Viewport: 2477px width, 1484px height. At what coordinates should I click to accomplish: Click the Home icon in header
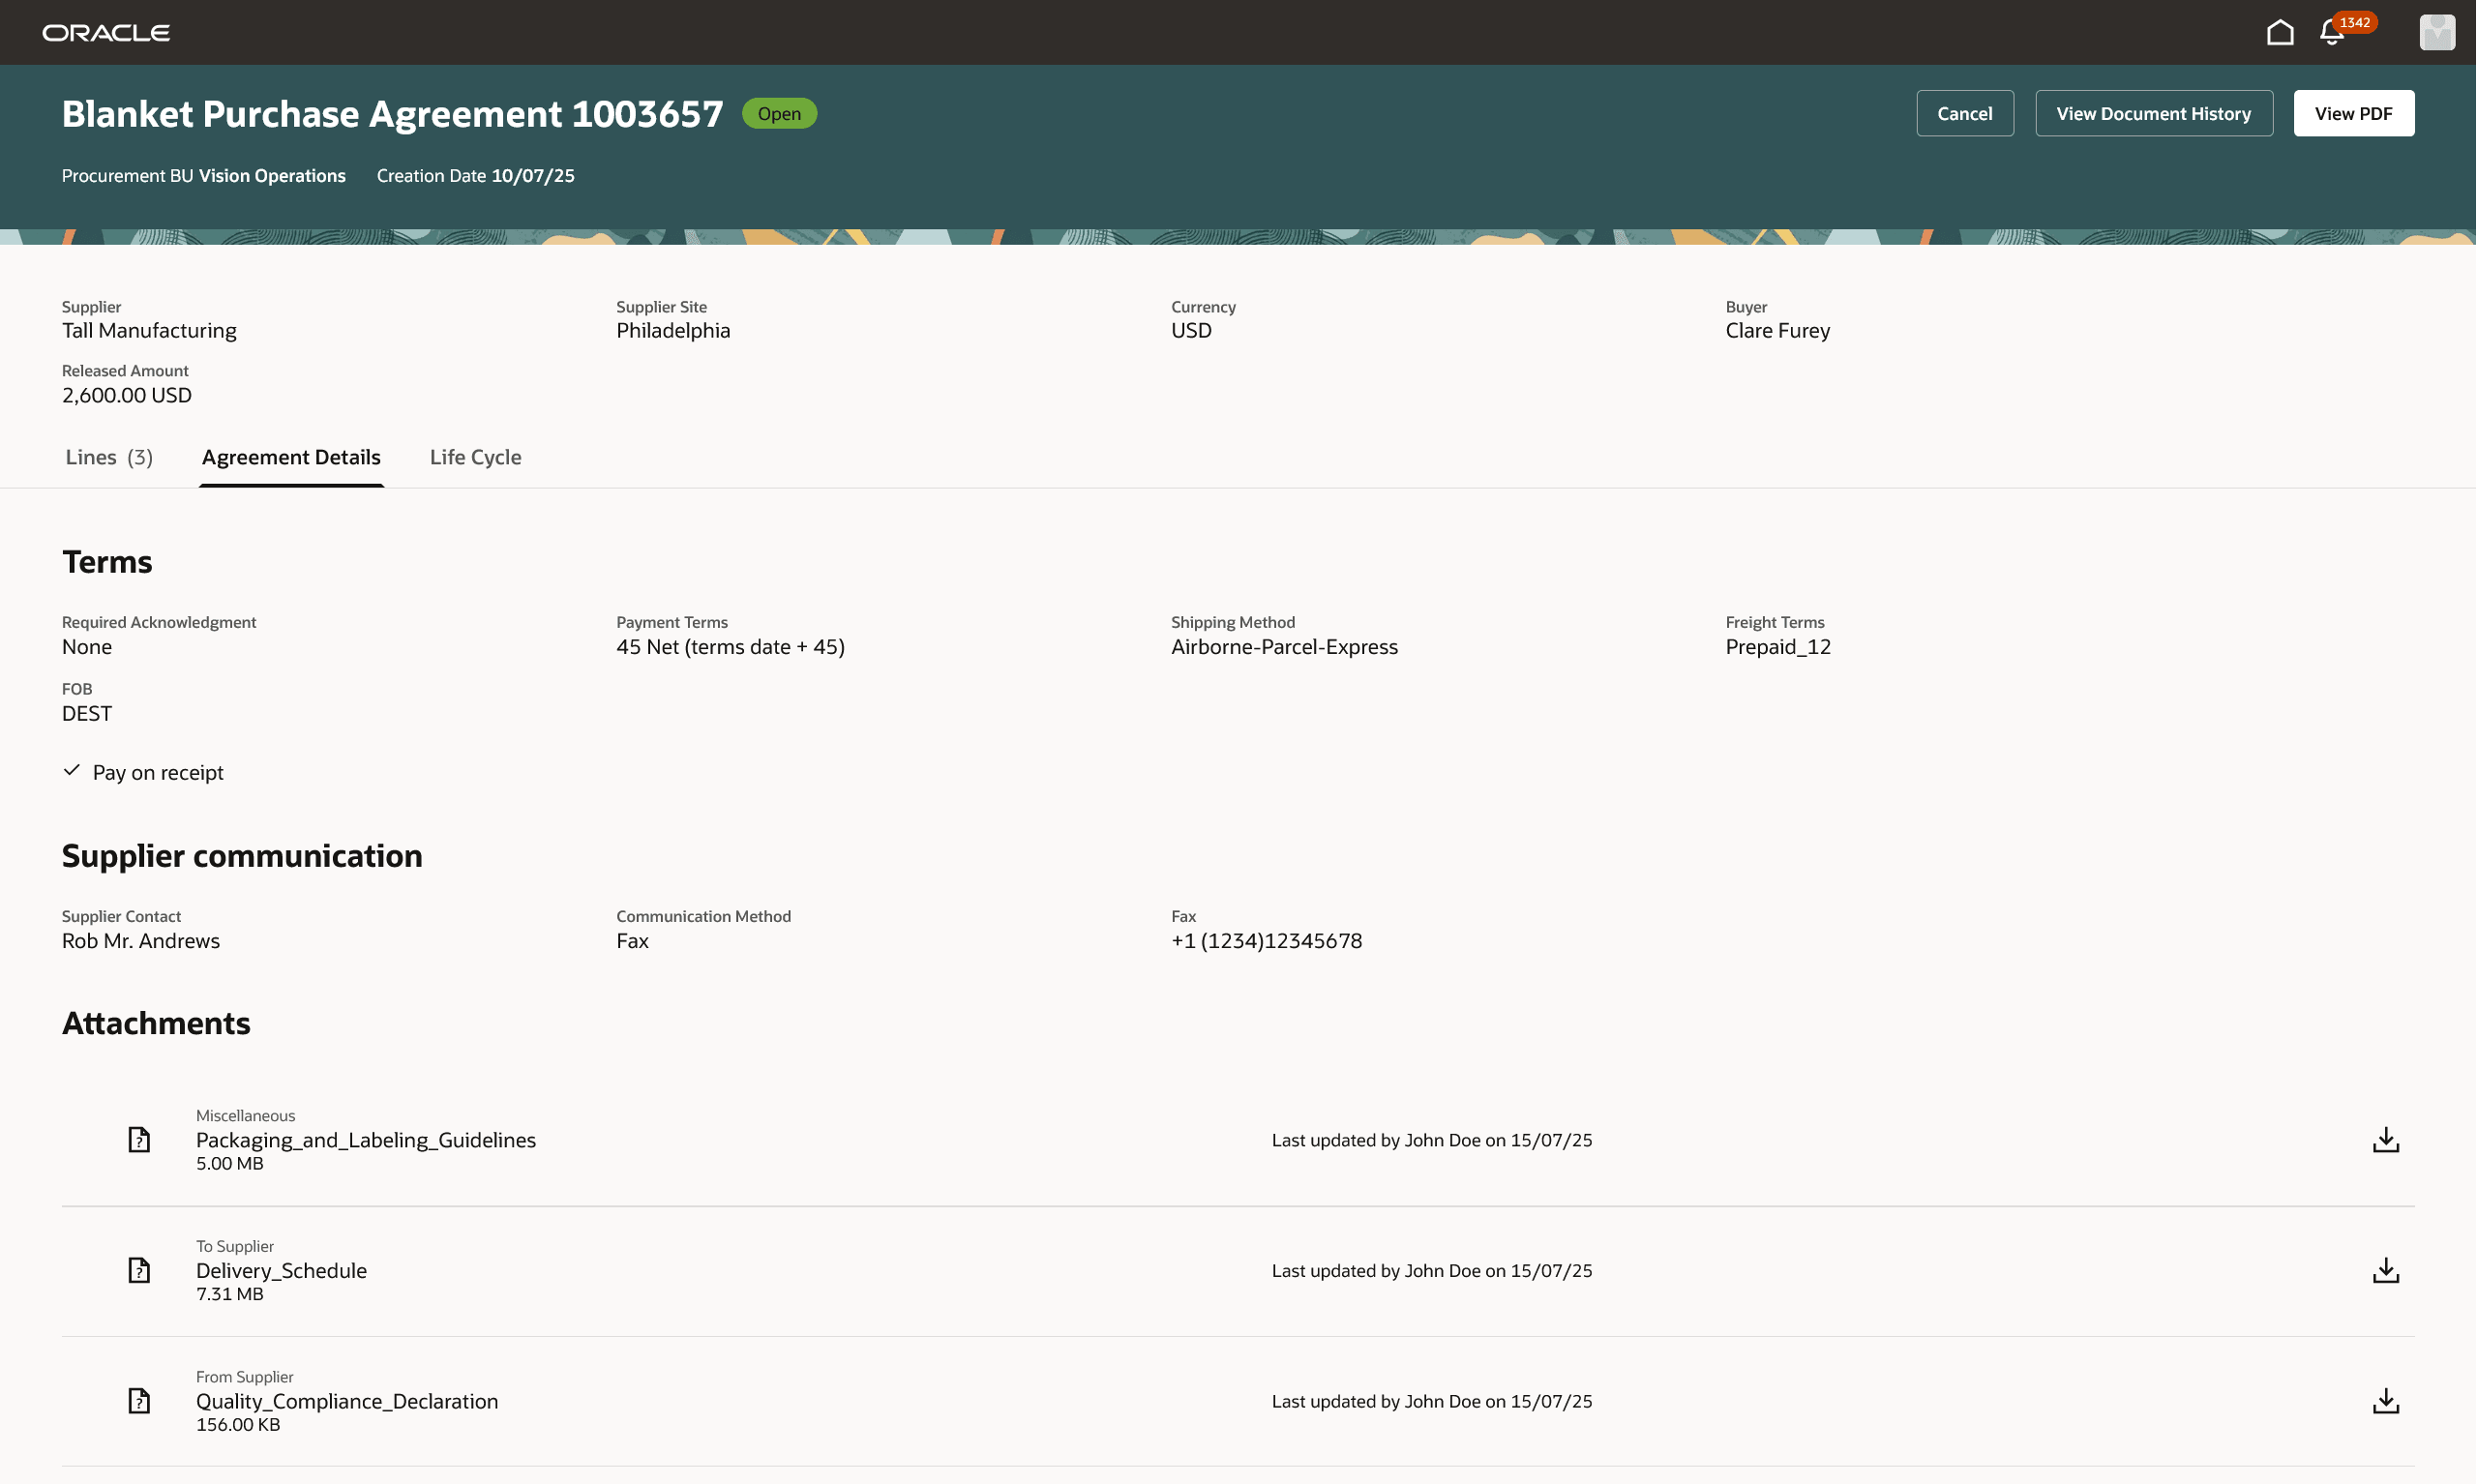(x=2279, y=33)
